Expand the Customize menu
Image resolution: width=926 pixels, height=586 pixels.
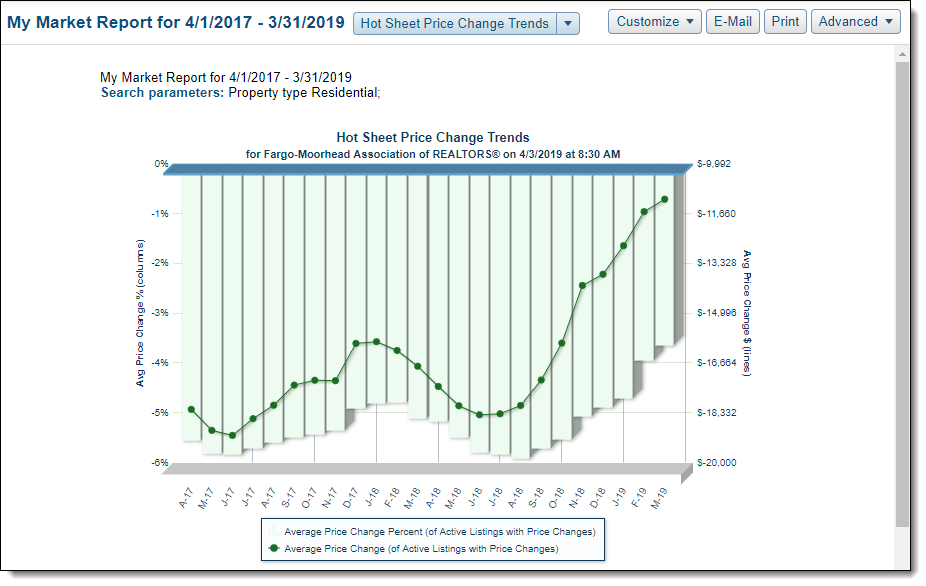pyautogui.click(x=655, y=22)
